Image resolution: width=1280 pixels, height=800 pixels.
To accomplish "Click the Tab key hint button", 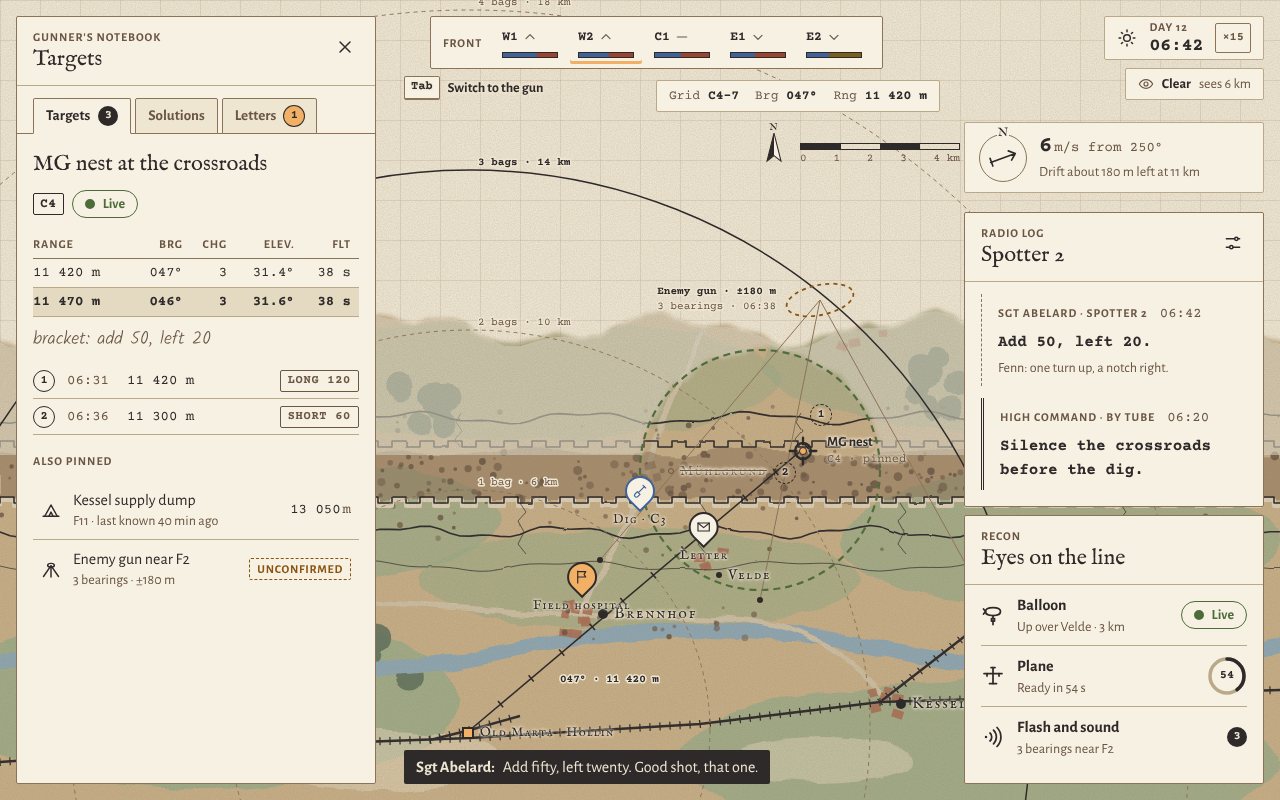I will pyautogui.click(x=422, y=87).
